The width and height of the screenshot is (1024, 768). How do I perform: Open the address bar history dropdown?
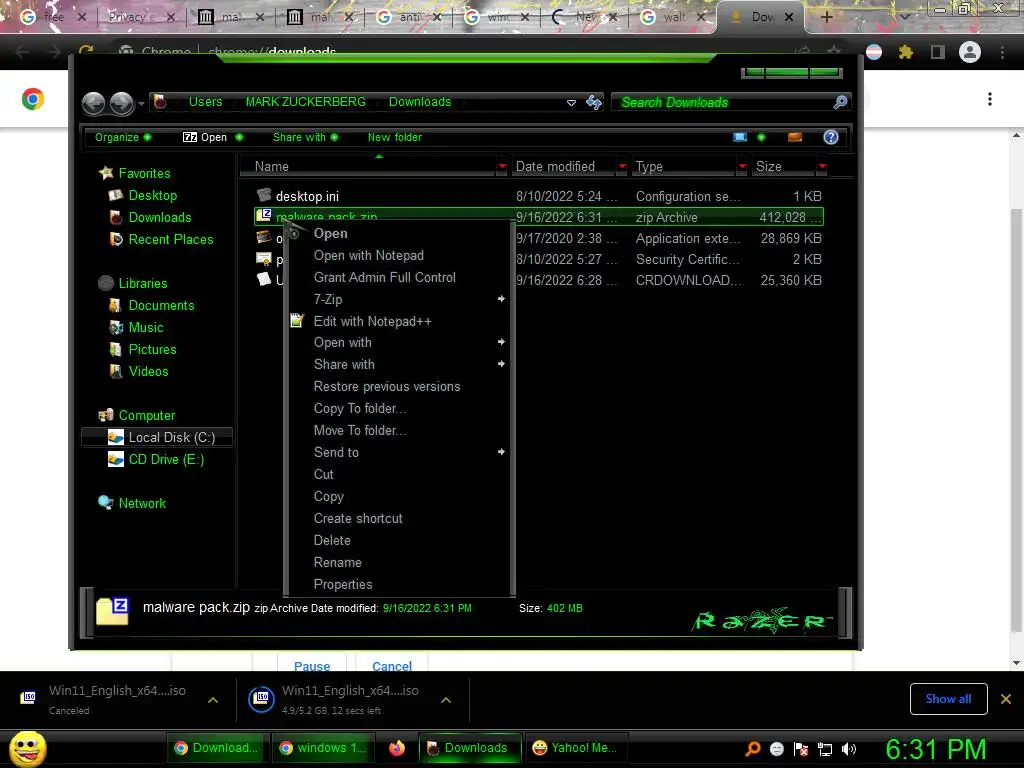click(x=571, y=103)
